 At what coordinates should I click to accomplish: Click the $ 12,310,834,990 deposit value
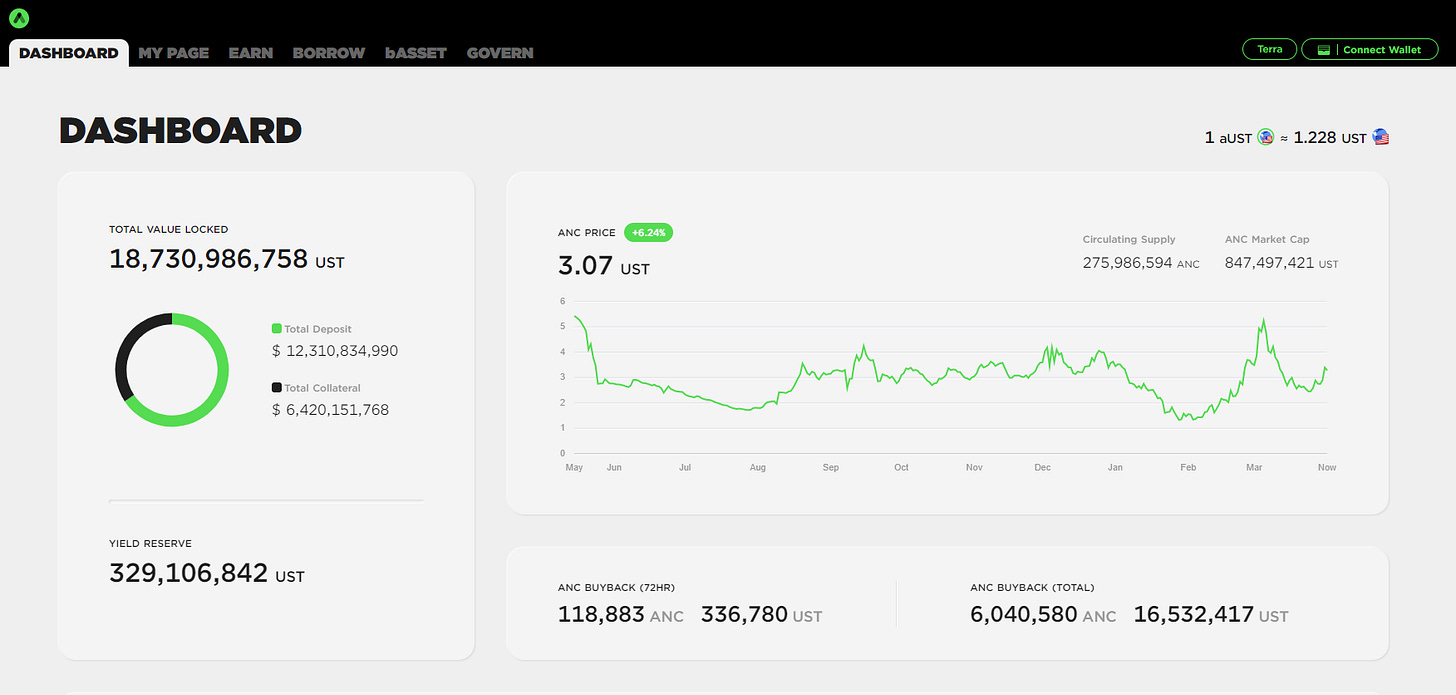(x=335, y=351)
